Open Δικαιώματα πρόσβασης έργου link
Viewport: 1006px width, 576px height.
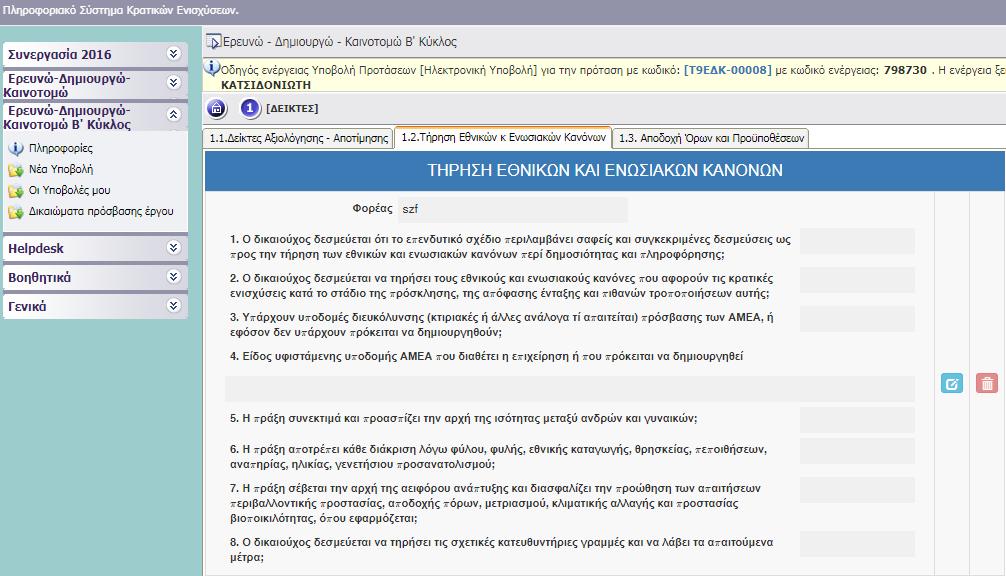[x=101, y=211]
